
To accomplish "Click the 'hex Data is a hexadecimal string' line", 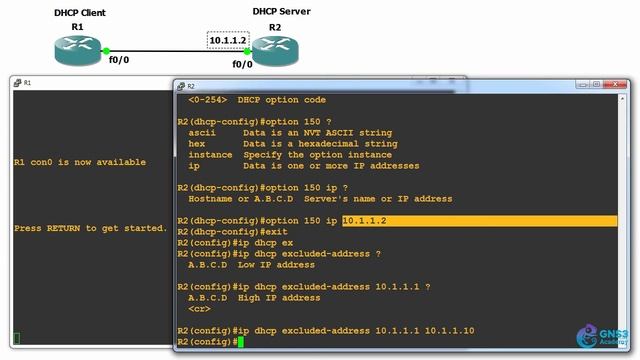I will [293, 144].
